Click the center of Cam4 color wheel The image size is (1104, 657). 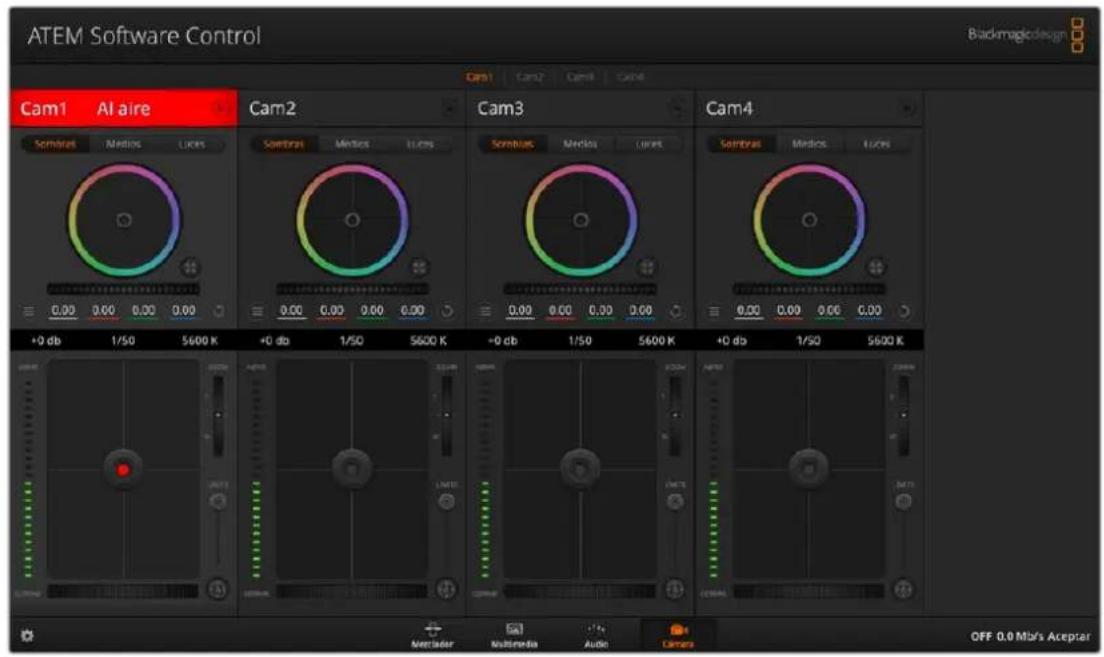(810, 220)
